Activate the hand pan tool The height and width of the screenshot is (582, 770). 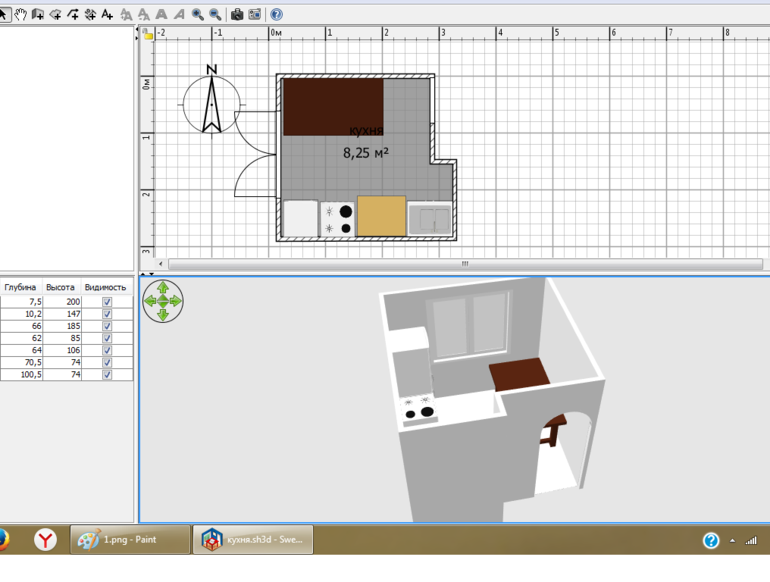click(x=21, y=14)
